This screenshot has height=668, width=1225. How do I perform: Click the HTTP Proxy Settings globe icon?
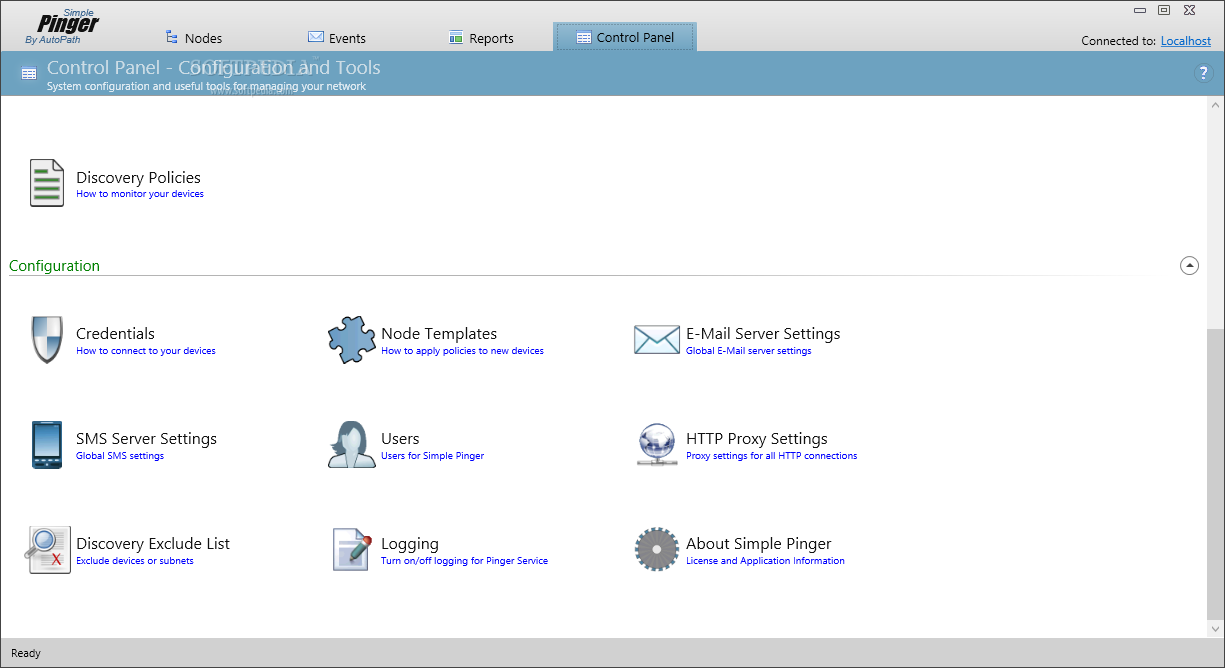point(657,445)
